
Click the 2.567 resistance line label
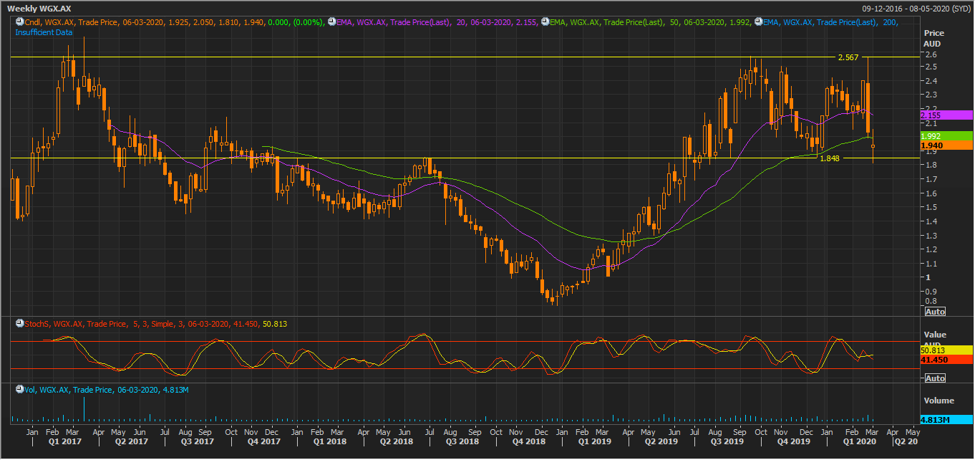(848, 57)
